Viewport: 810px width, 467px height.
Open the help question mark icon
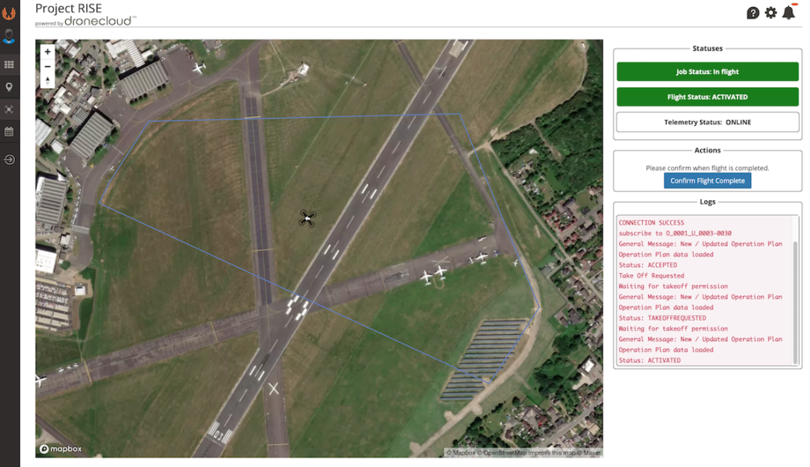click(753, 13)
